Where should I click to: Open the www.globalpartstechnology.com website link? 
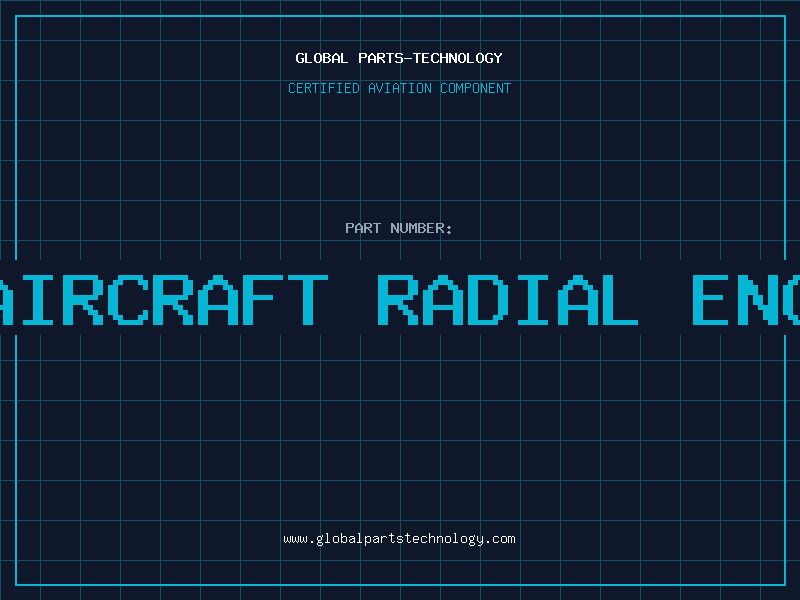click(x=399, y=539)
